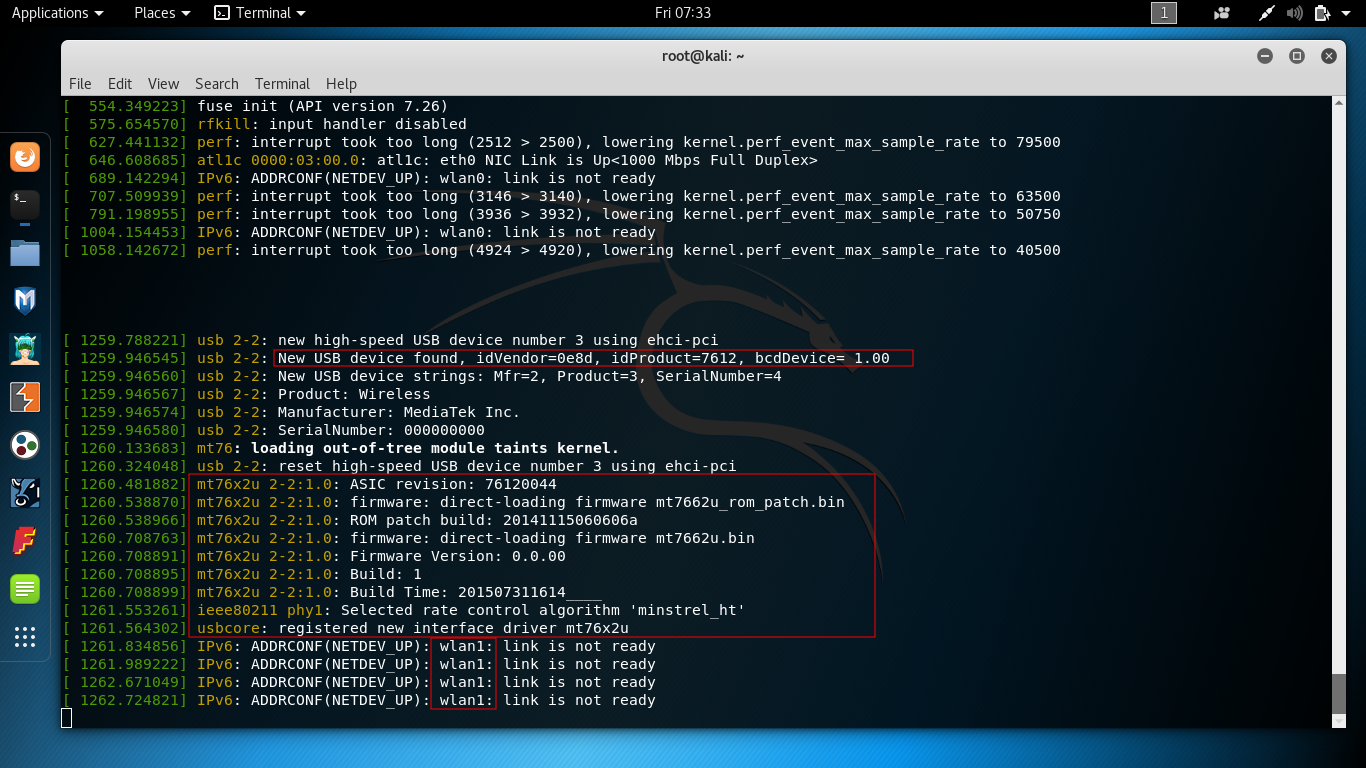Screen dimensions: 1366x768
Task: Open the Terminal icon in the dock
Action: pos(25,205)
